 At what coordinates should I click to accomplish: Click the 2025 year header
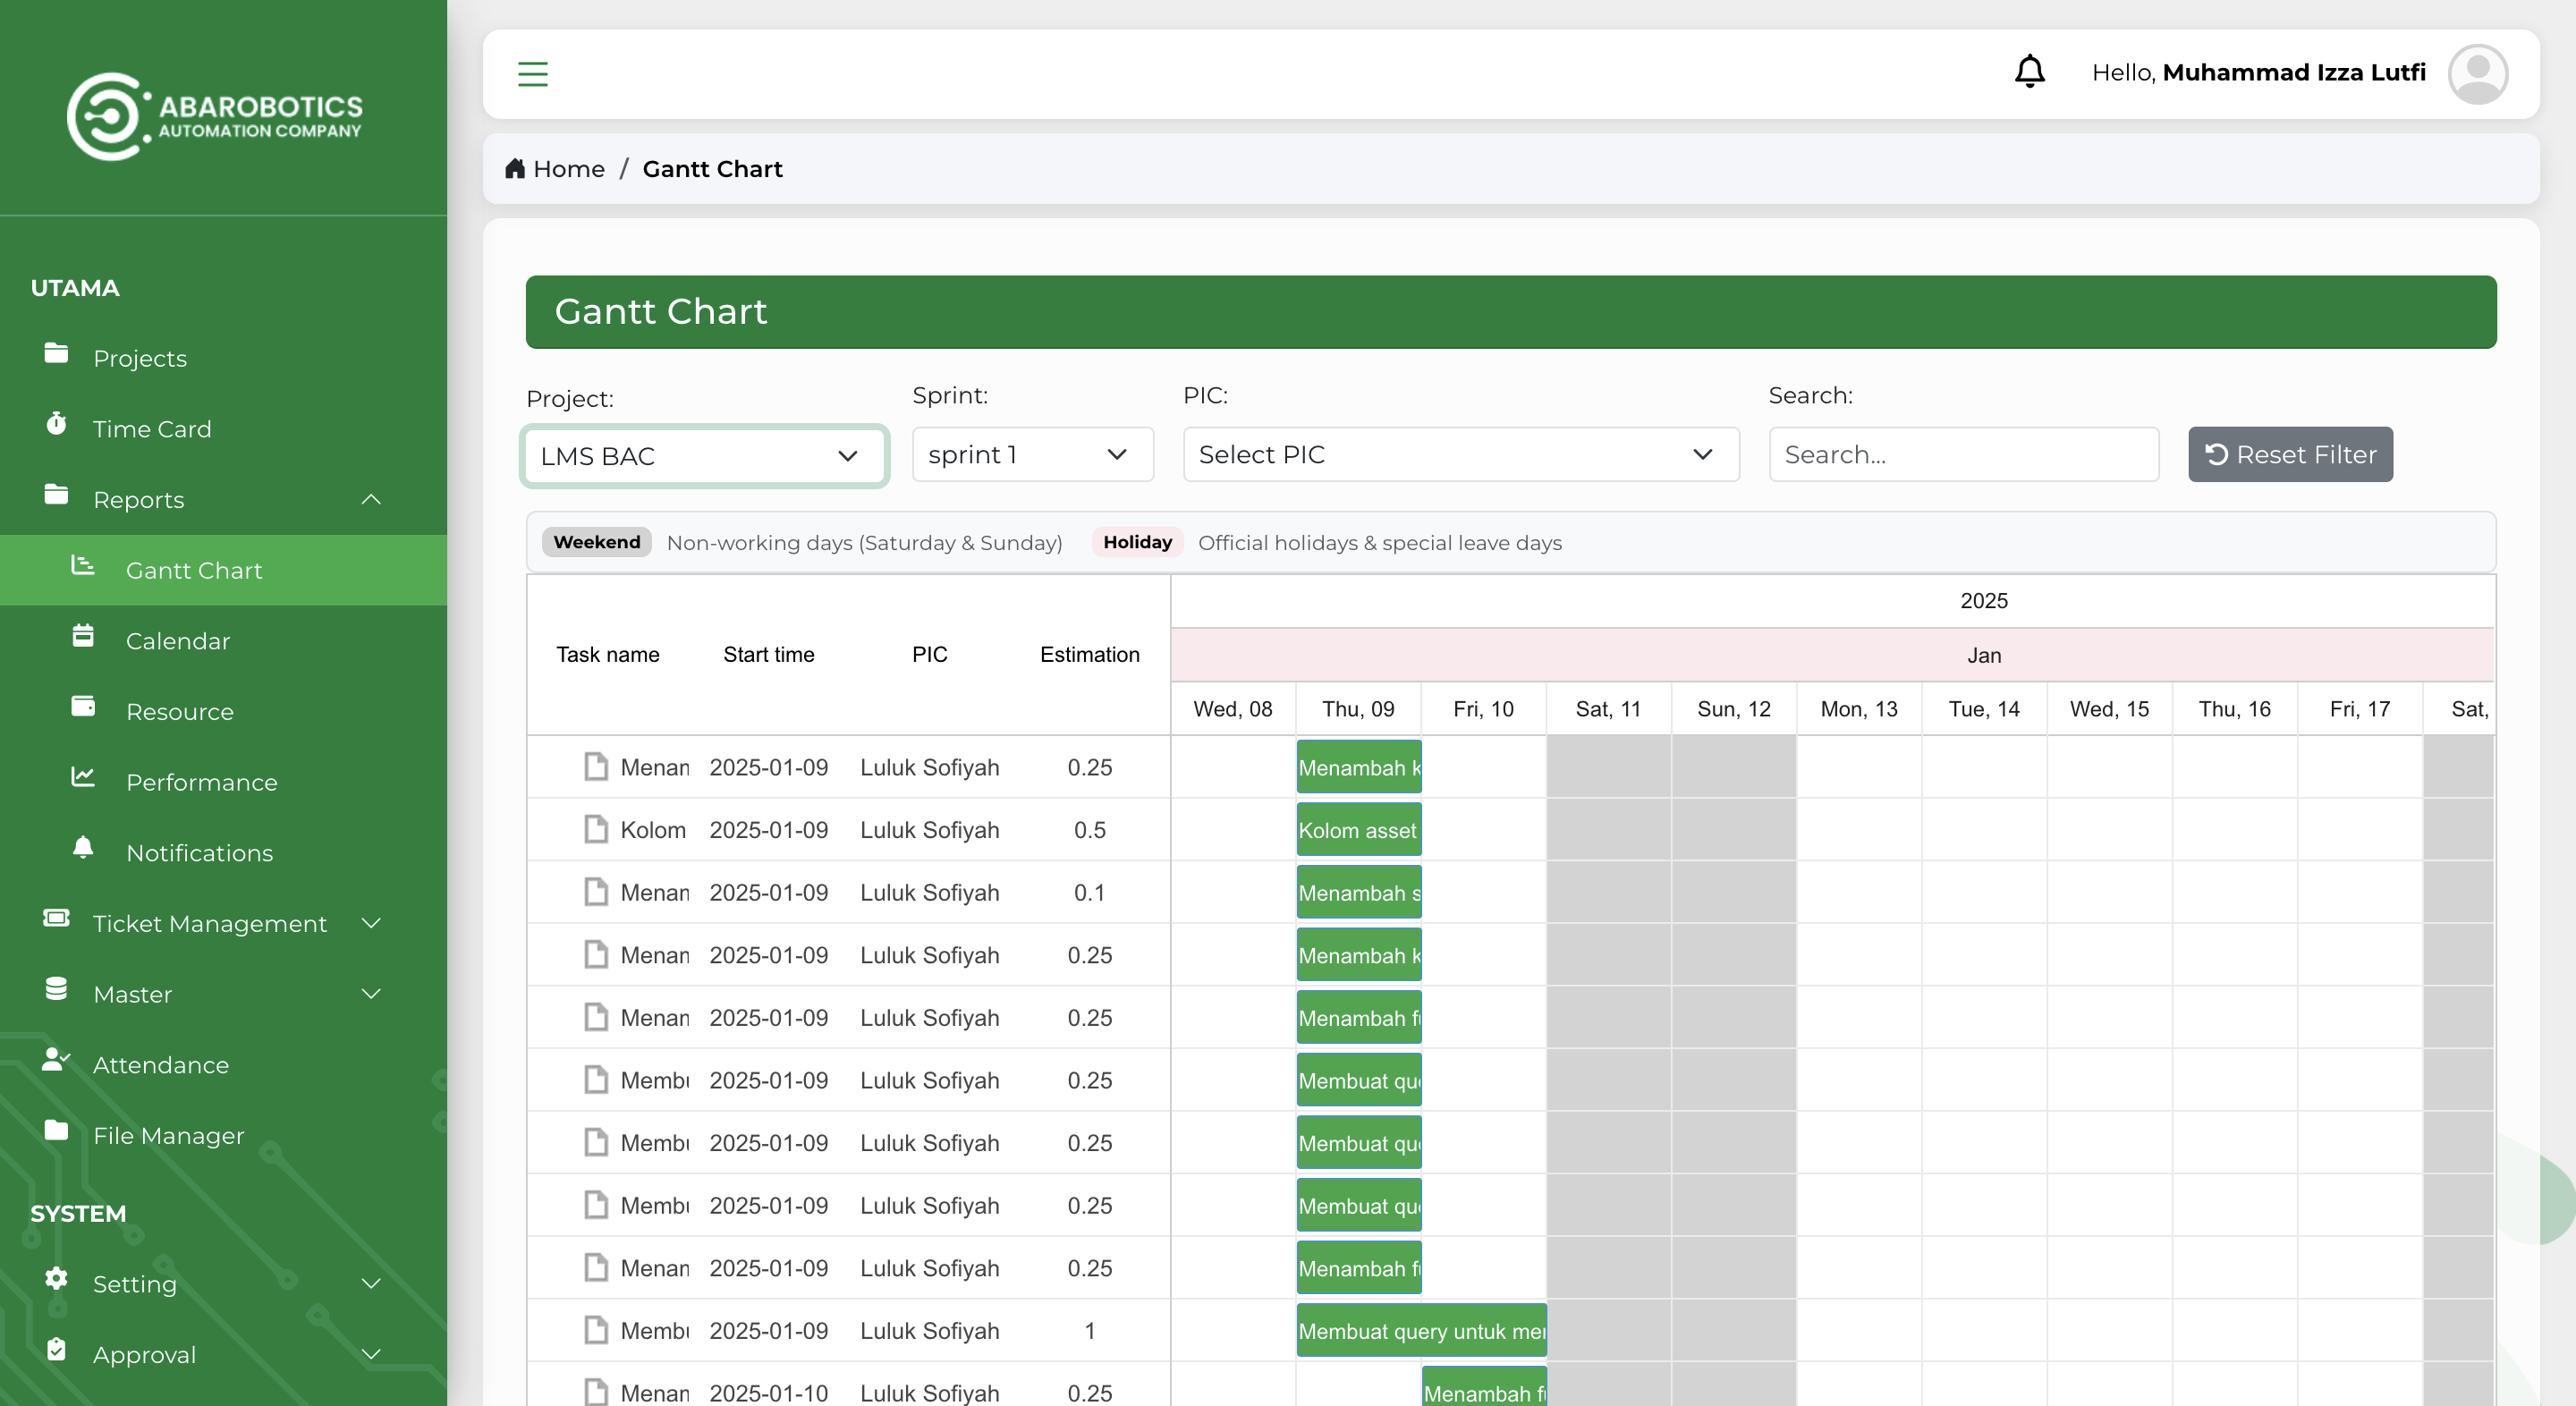coord(1983,600)
